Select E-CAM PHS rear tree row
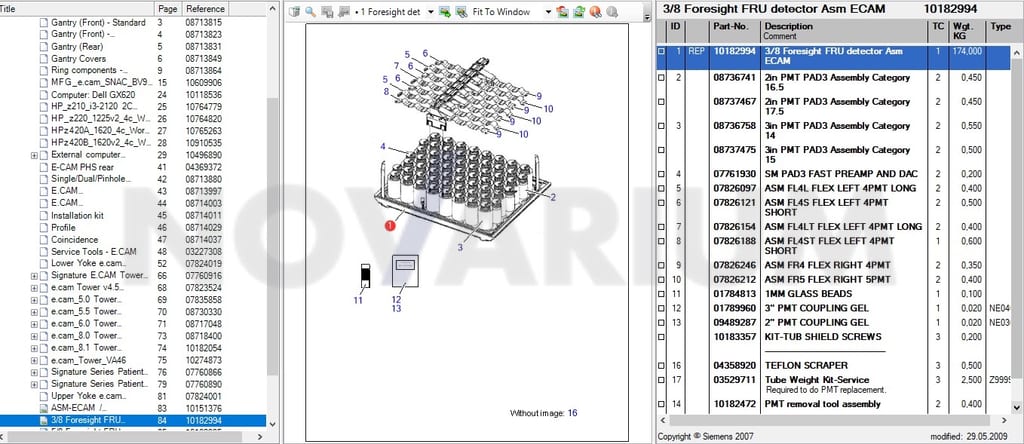The image size is (1024, 444). click(x=133, y=167)
